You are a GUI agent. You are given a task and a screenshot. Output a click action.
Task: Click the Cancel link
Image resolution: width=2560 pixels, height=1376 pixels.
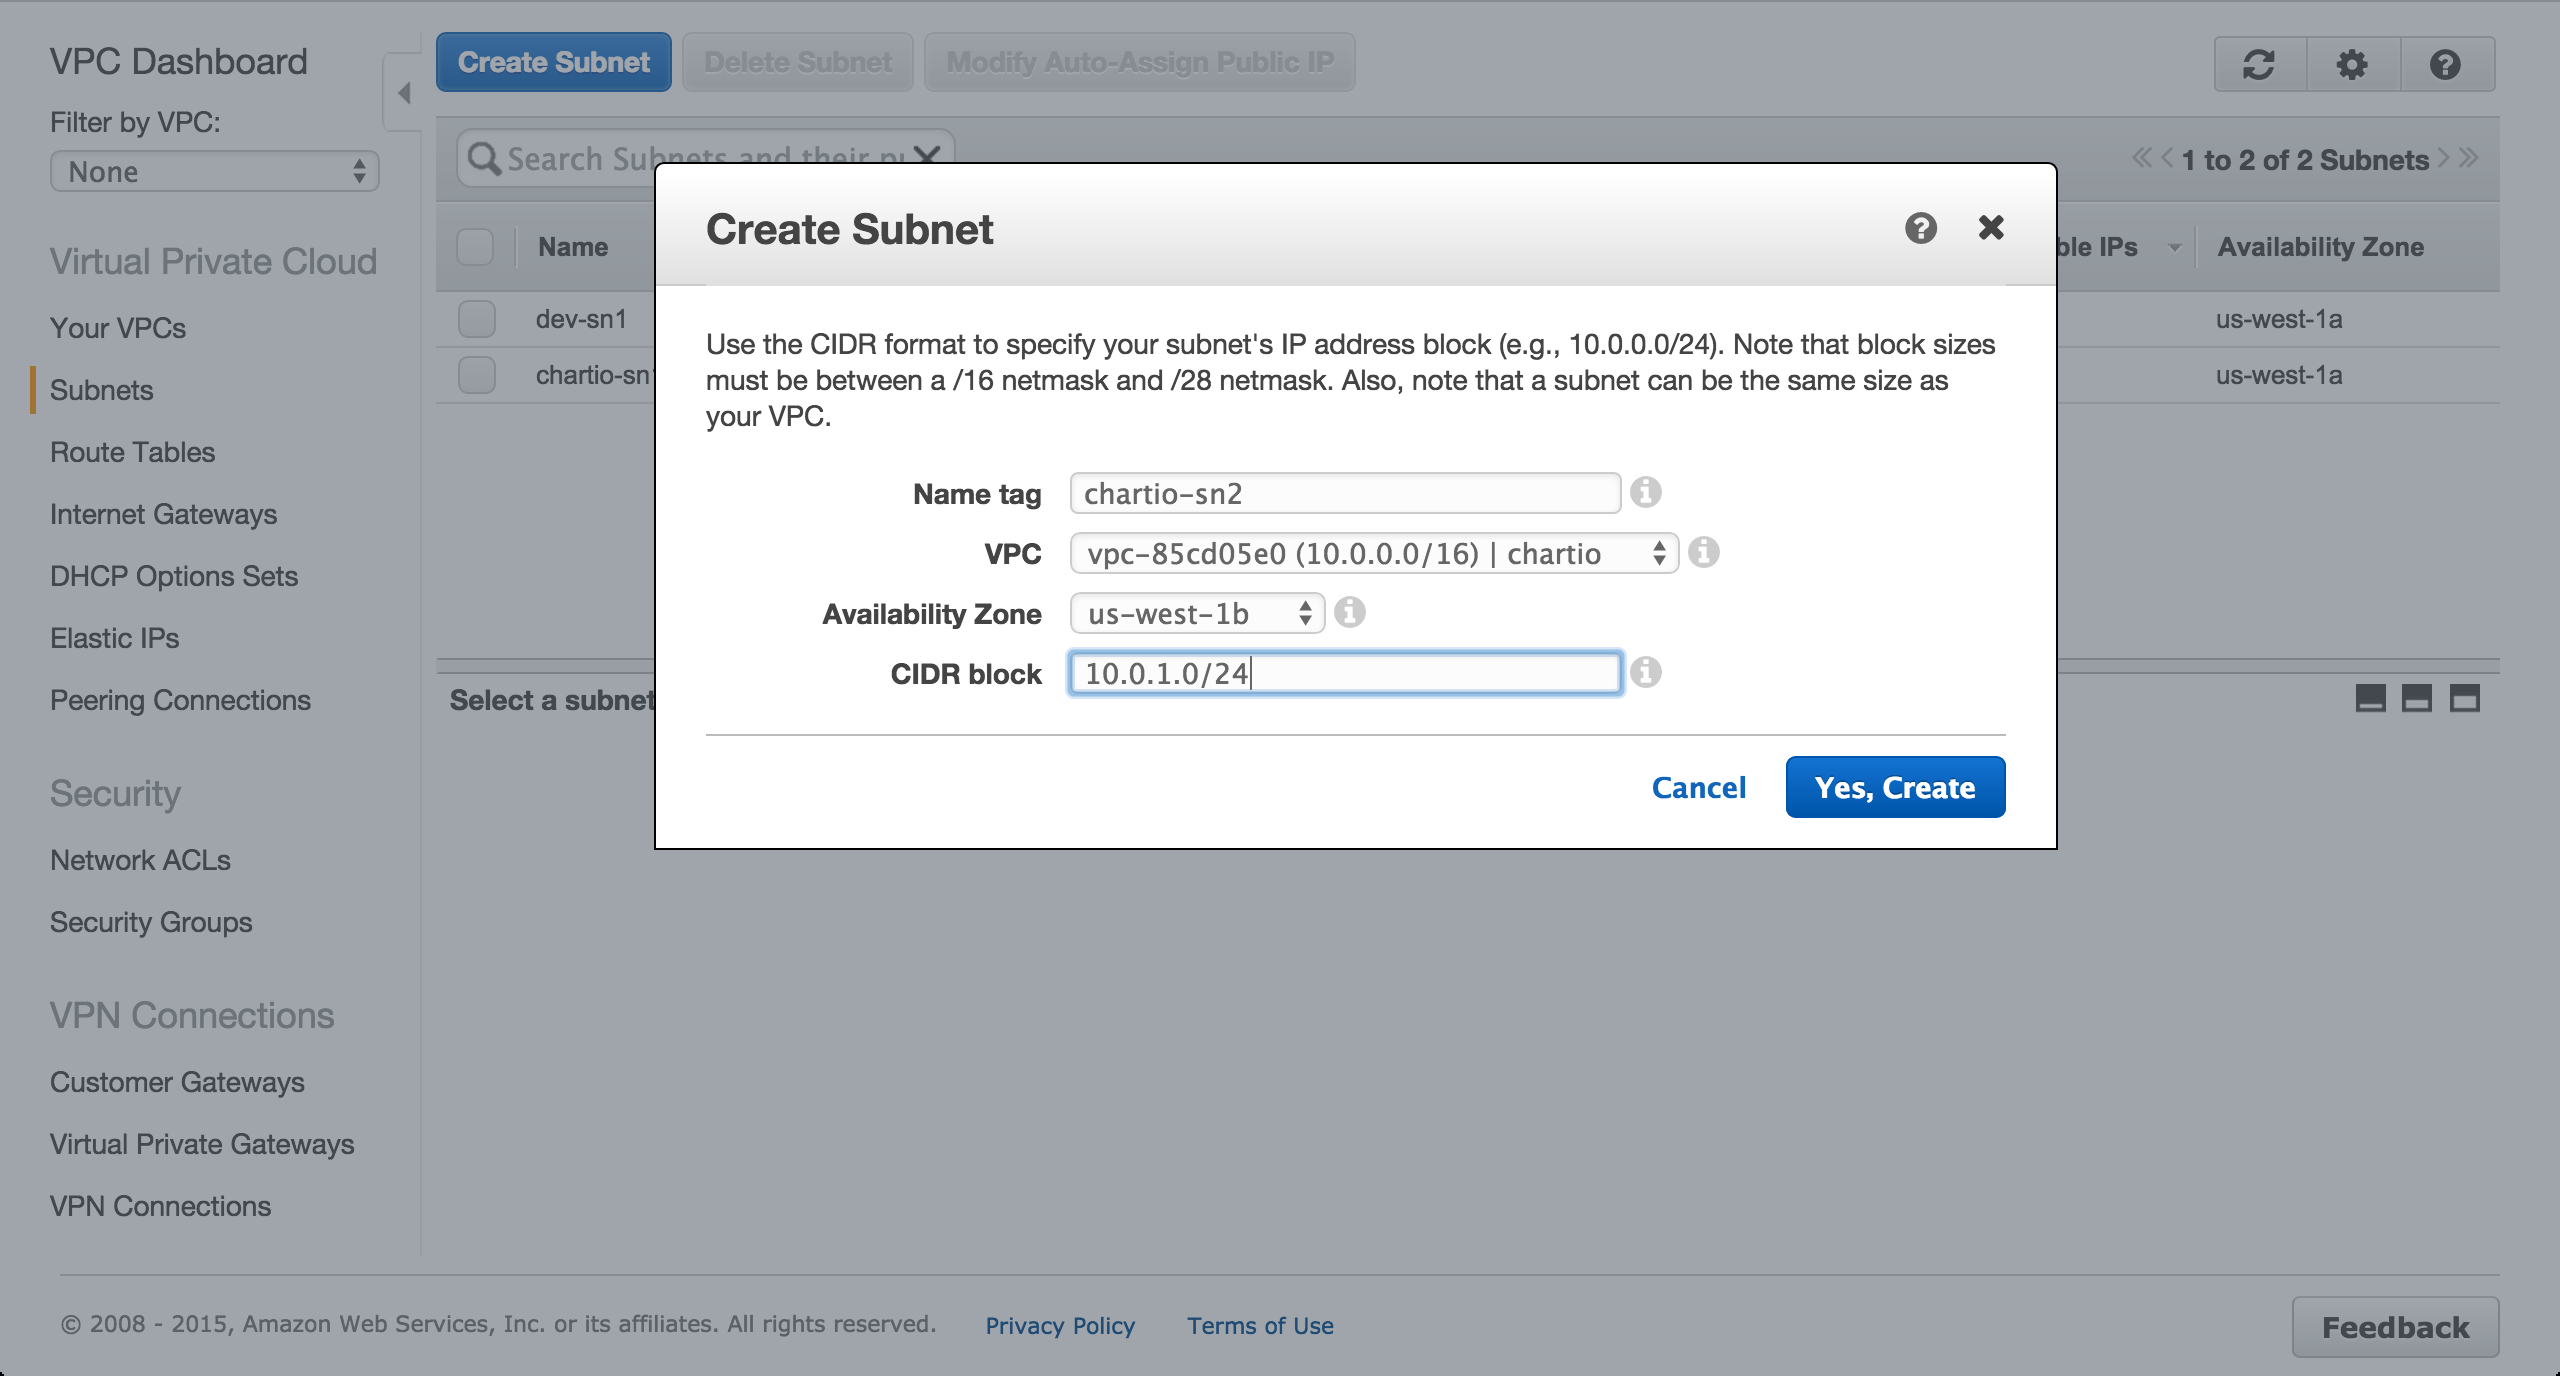click(1698, 787)
